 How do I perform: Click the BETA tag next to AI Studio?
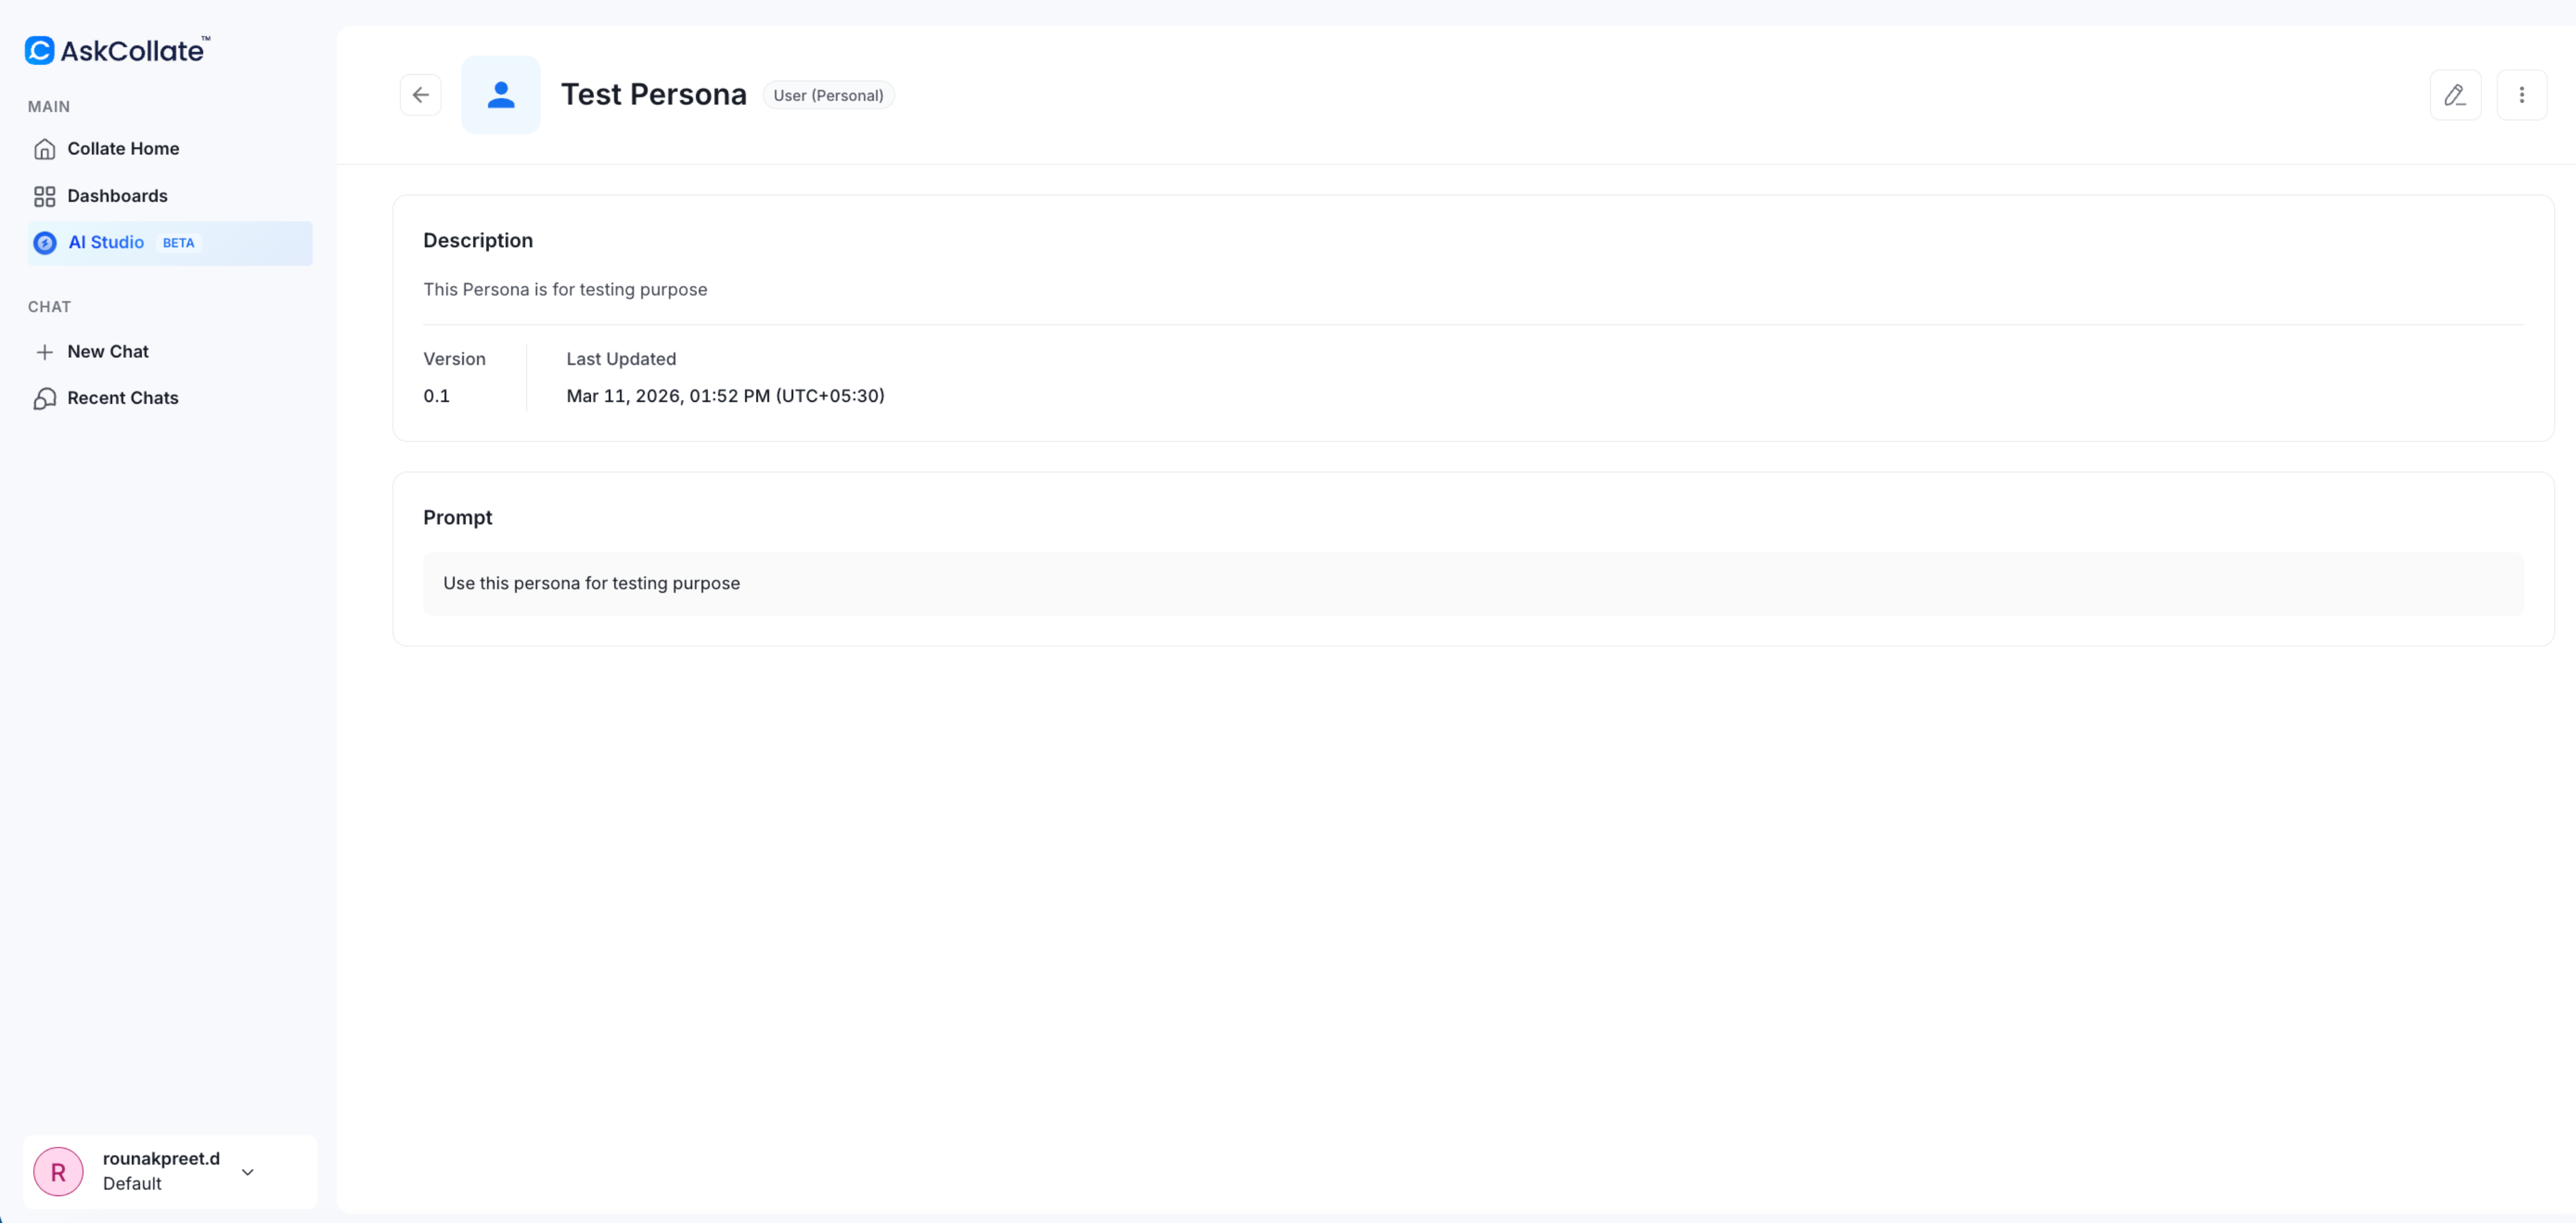pos(178,243)
